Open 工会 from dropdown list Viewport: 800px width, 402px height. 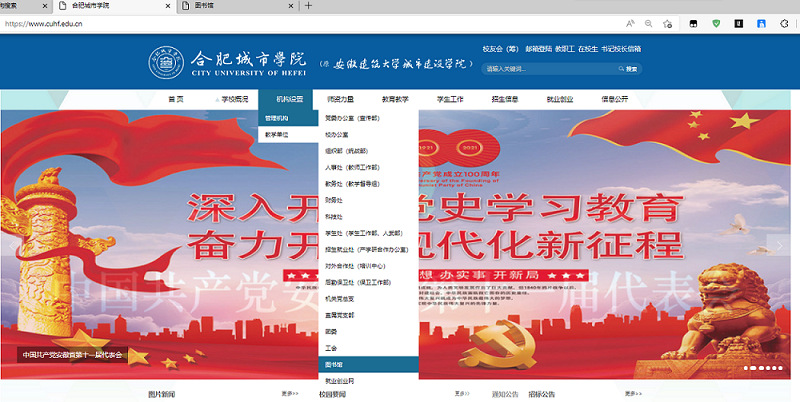click(368, 348)
